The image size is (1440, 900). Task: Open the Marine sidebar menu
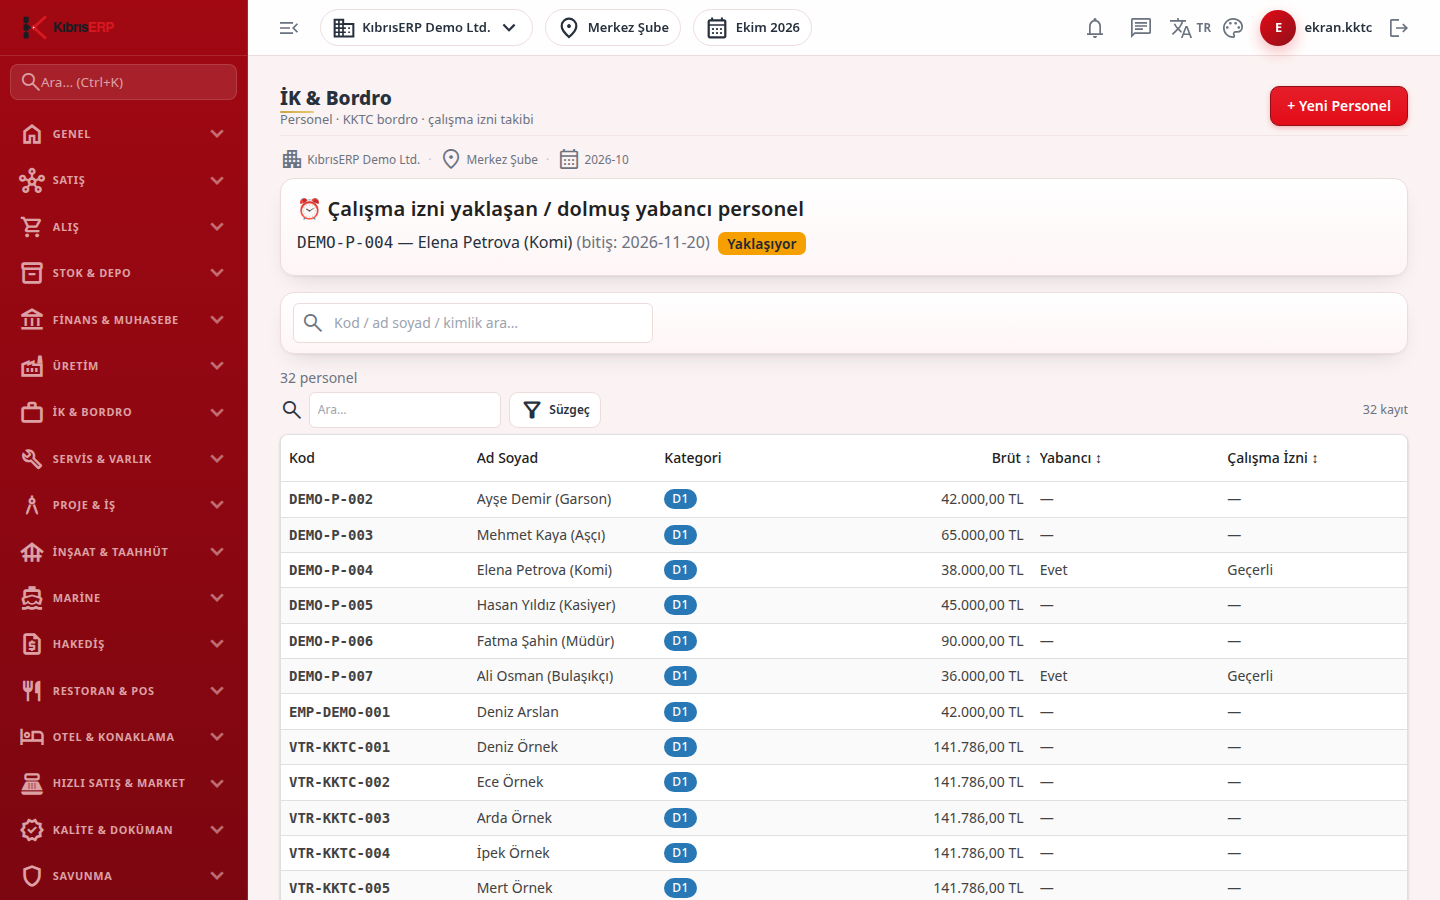pos(124,598)
